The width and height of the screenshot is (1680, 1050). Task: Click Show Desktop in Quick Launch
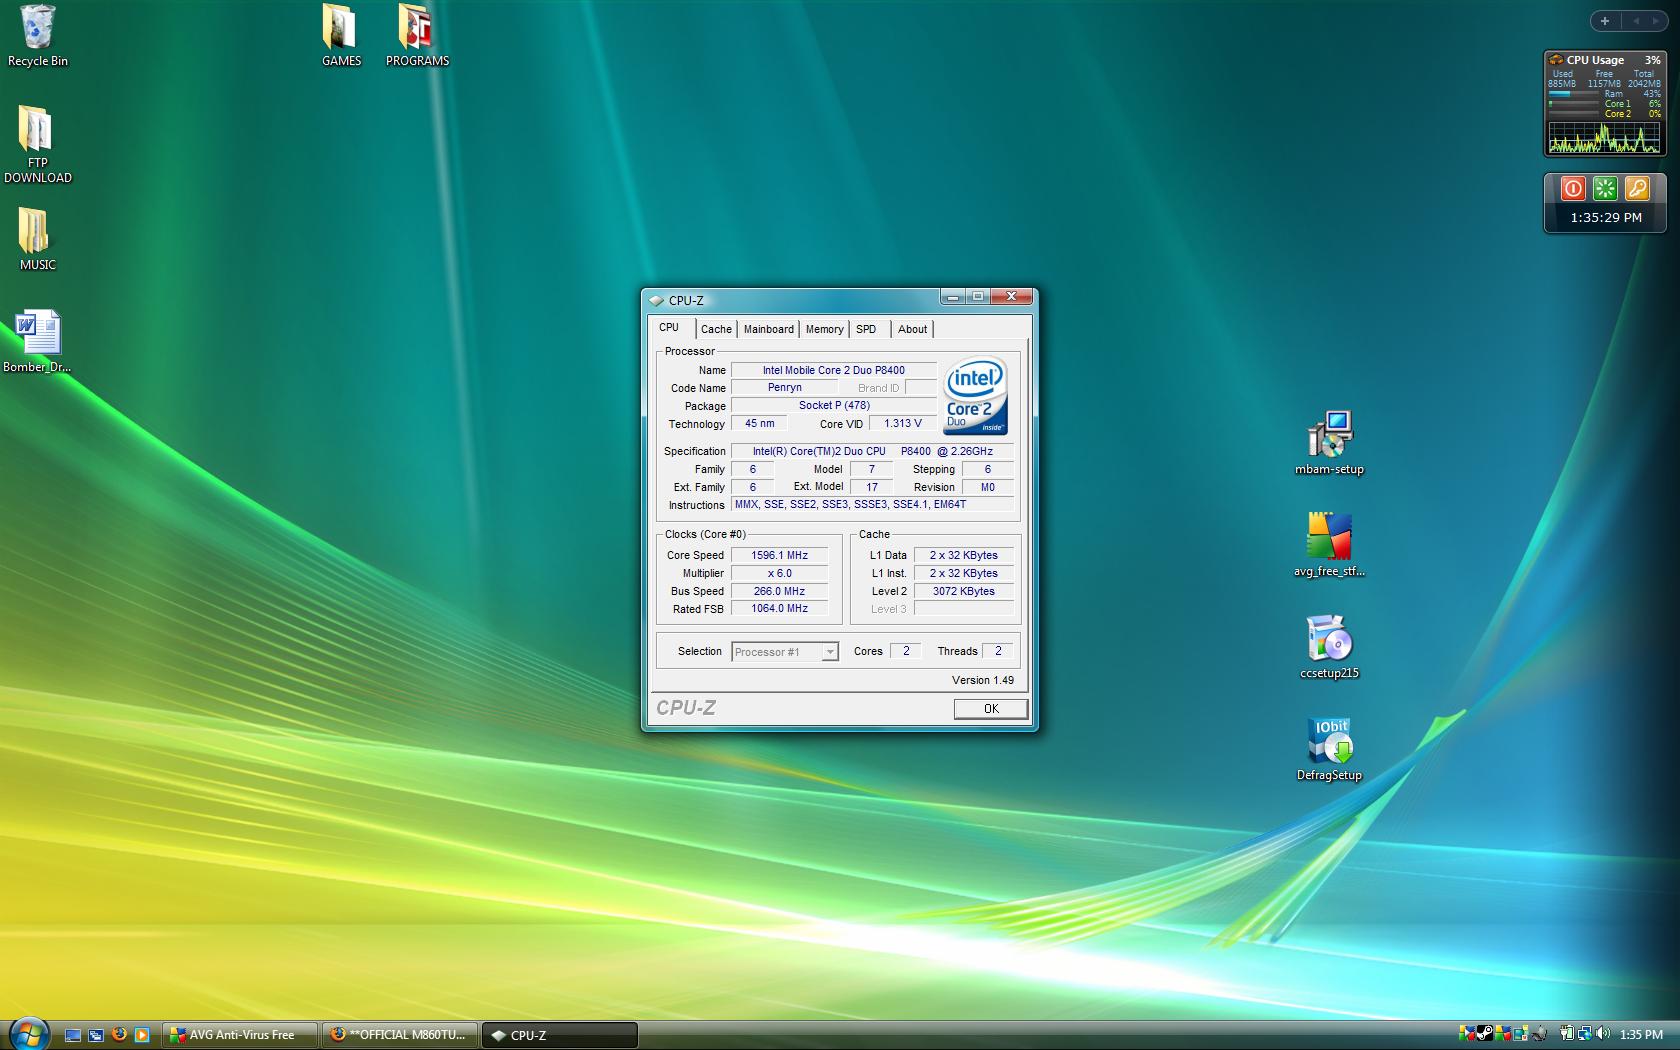pos(73,1035)
